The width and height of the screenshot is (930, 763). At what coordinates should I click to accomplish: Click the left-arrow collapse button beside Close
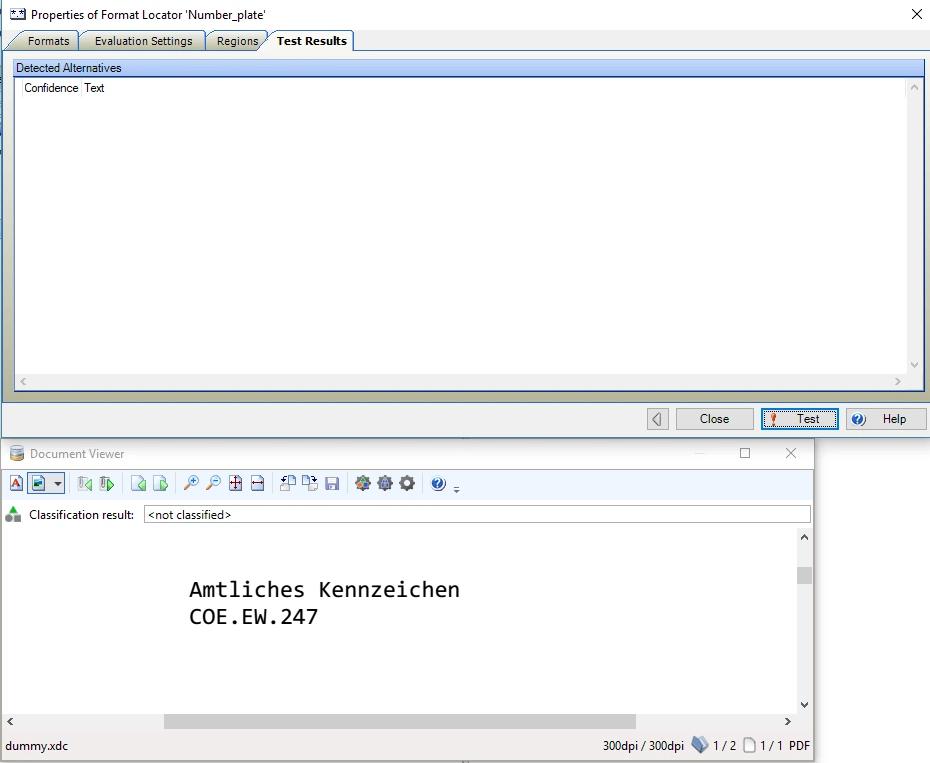click(x=657, y=419)
